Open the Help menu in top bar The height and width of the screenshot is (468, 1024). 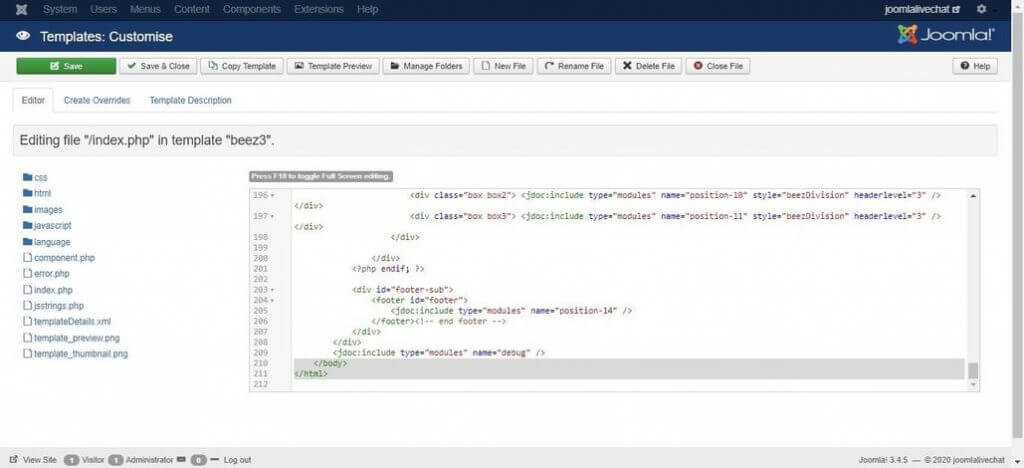(368, 9)
